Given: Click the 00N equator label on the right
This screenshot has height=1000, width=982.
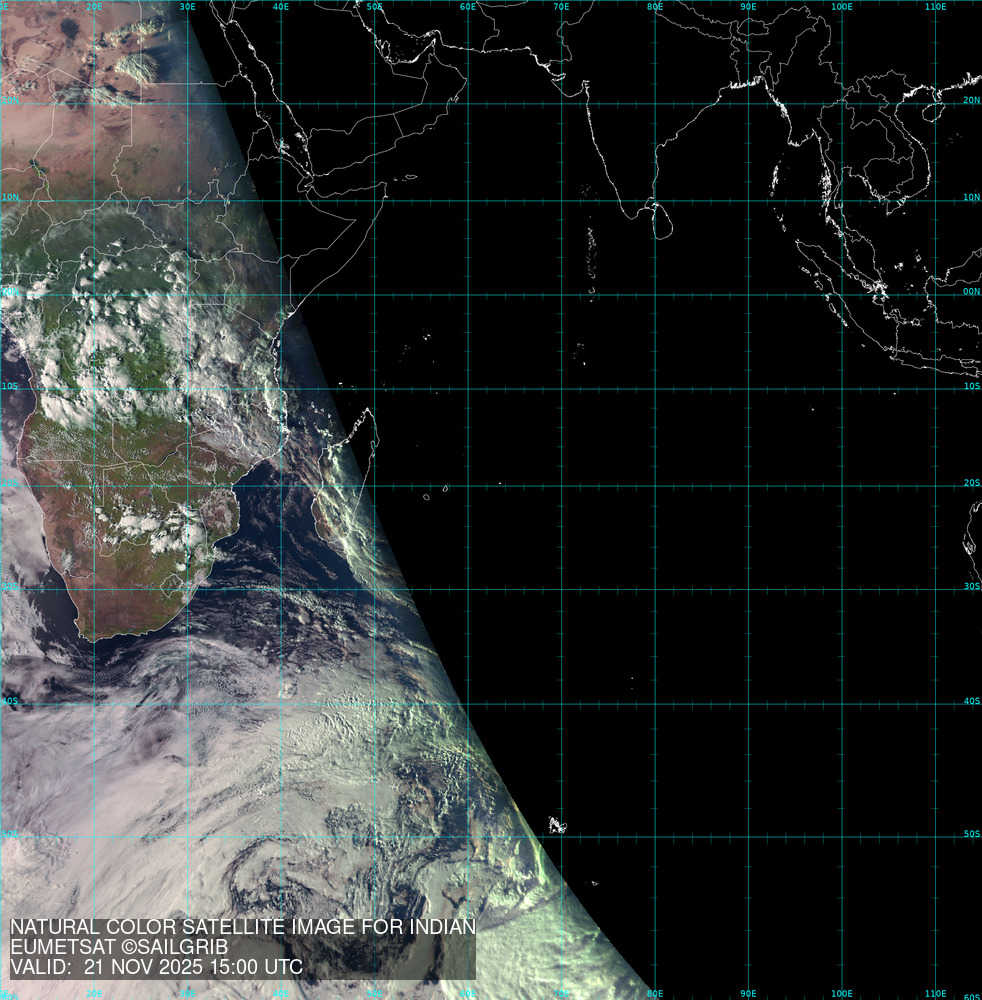Looking at the screenshot, I should click(x=970, y=293).
